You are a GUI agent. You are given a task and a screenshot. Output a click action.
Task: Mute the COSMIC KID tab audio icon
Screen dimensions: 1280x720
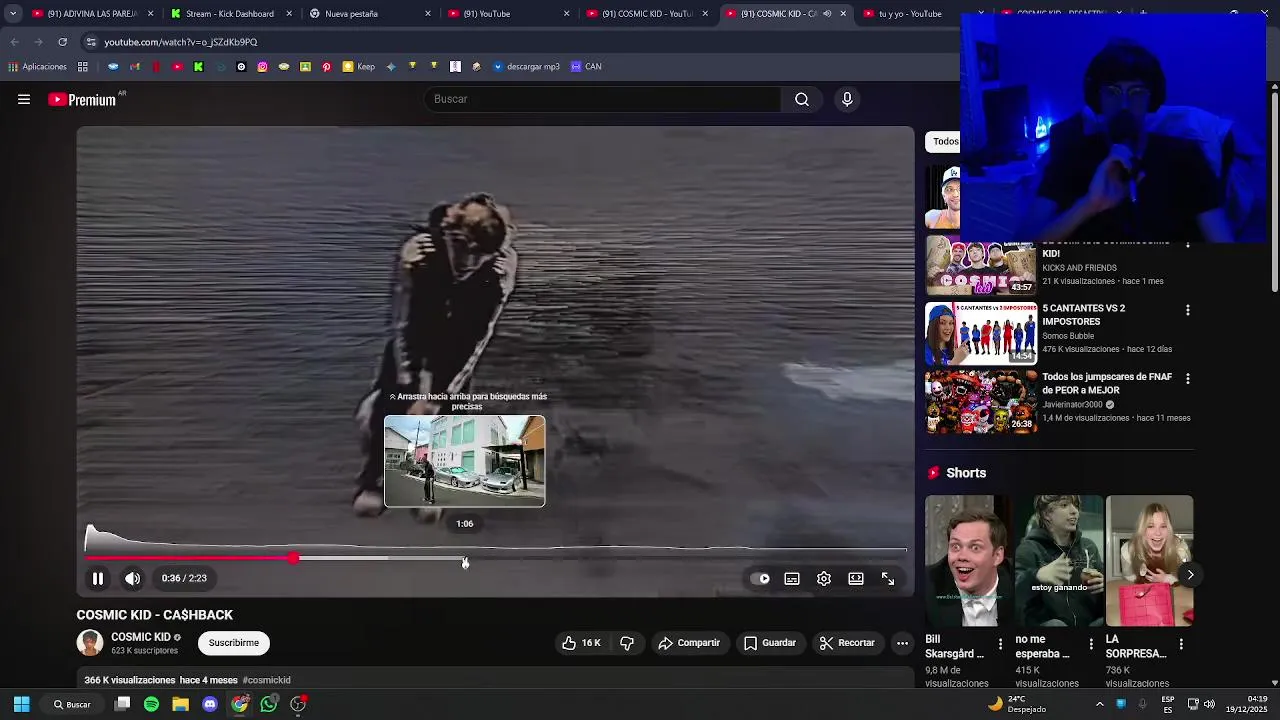point(827,14)
